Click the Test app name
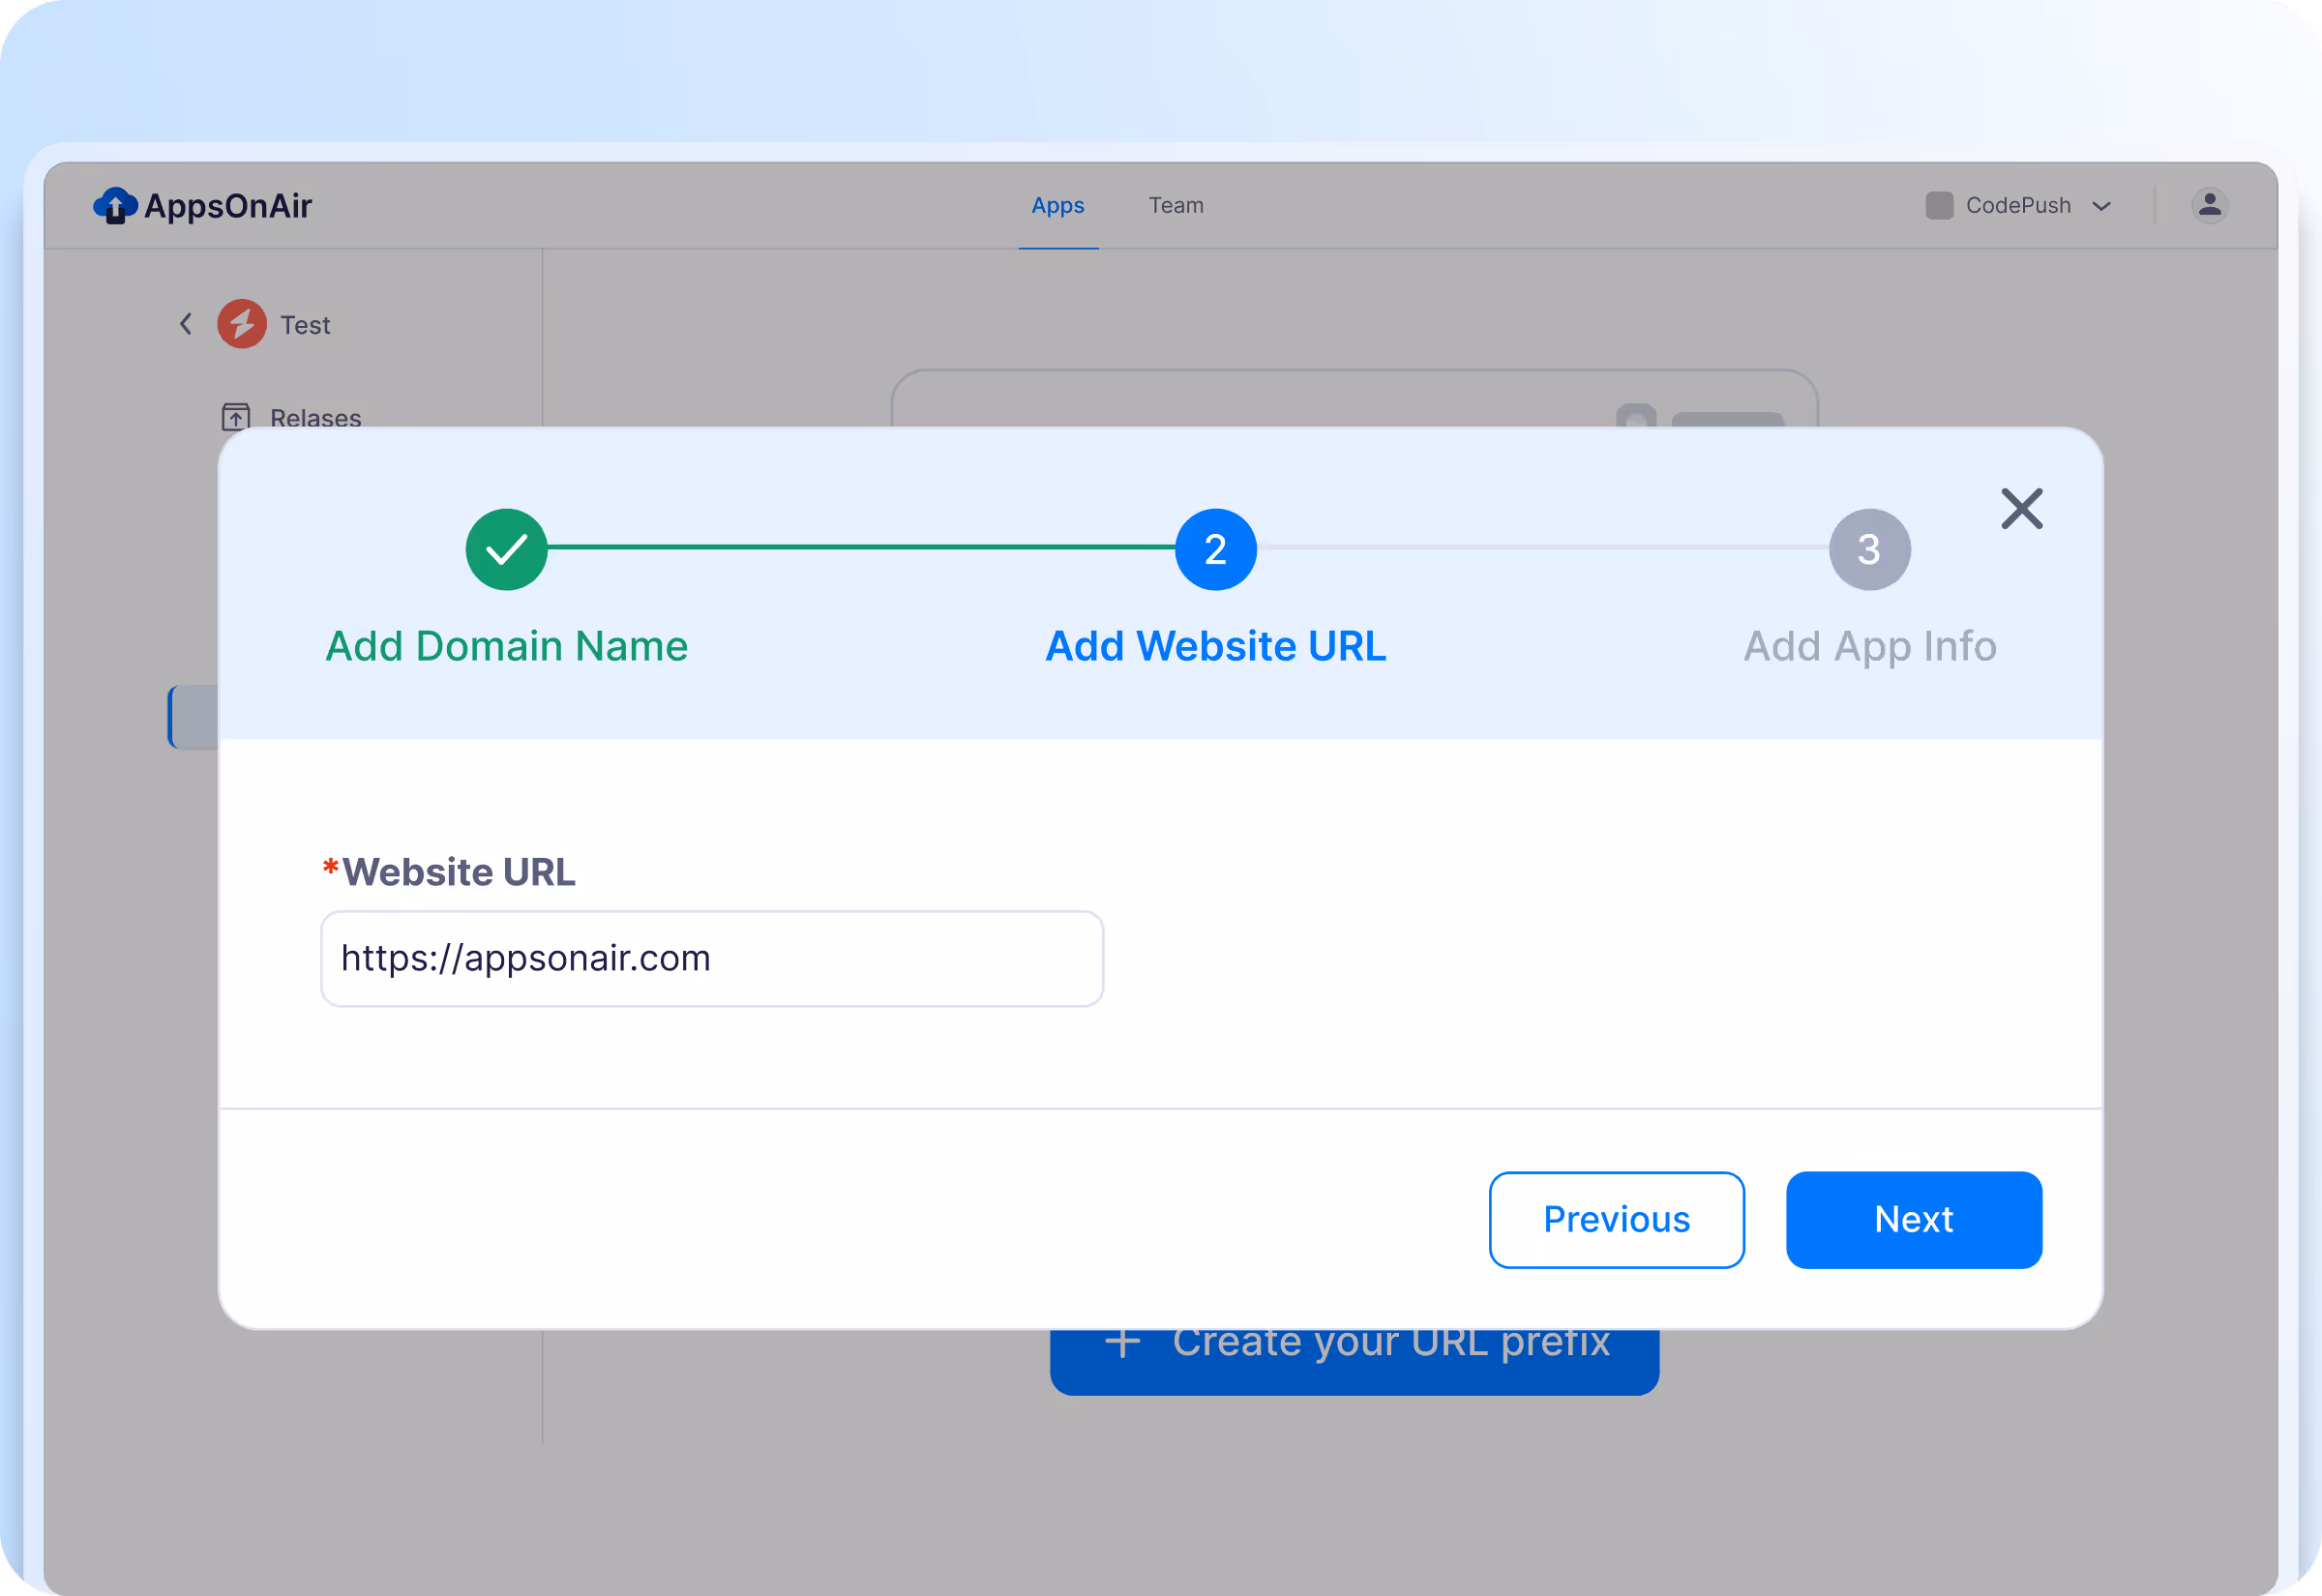Screen dimensions: 2322x1596 tap(305, 325)
